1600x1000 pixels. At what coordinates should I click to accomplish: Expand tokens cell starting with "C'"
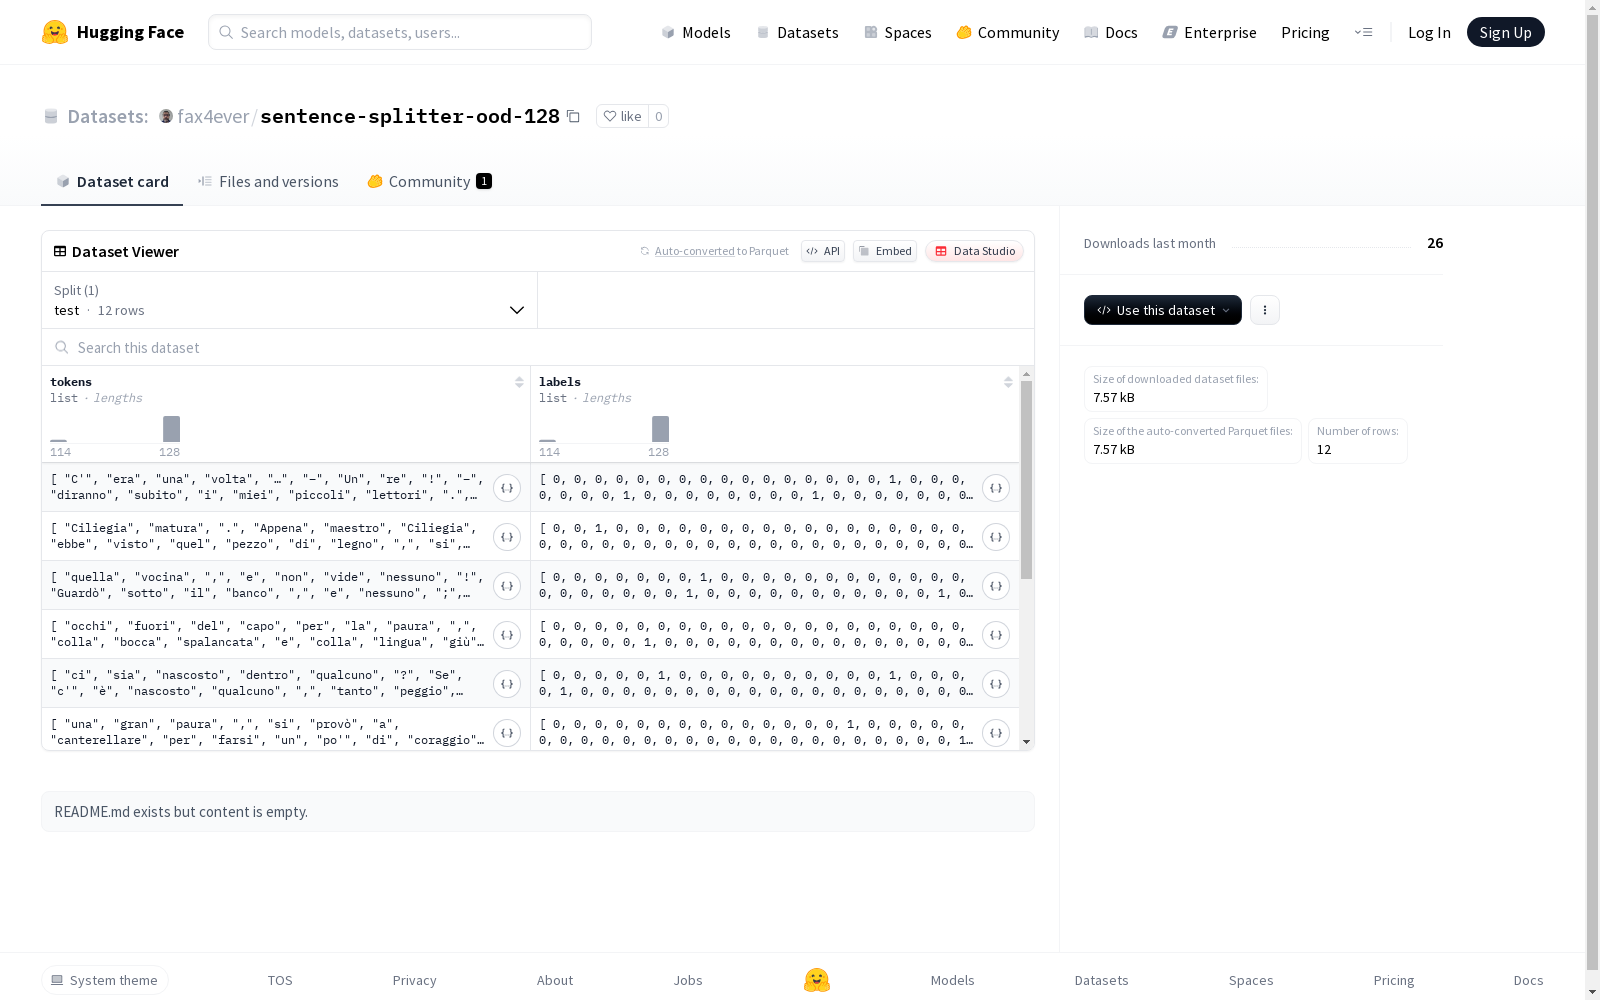(x=507, y=488)
